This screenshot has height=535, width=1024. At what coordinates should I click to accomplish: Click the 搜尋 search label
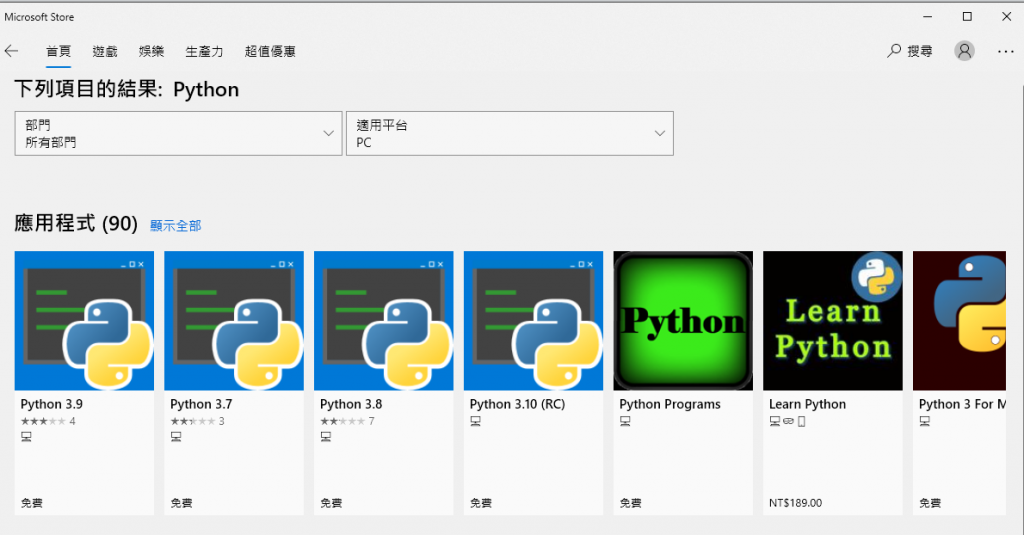point(920,51)
